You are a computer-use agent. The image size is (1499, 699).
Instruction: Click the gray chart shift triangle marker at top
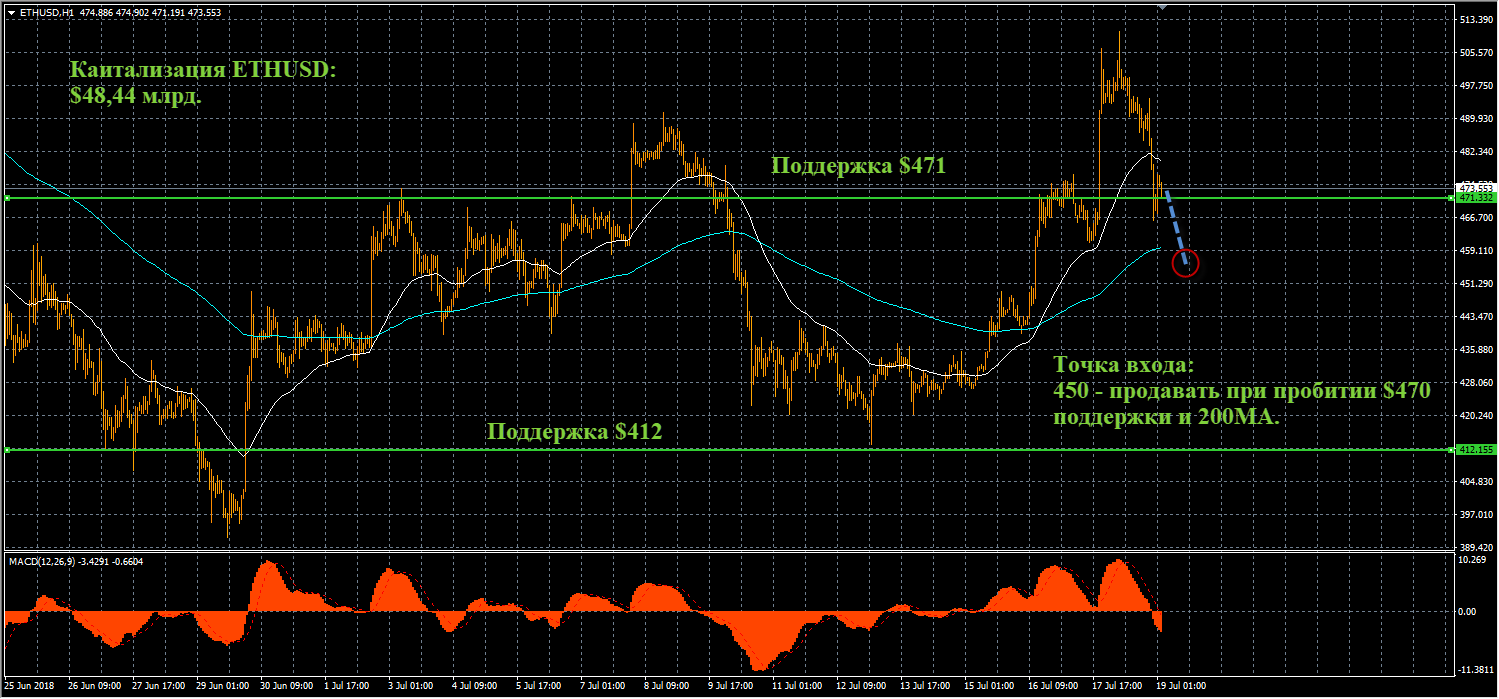1162,7
